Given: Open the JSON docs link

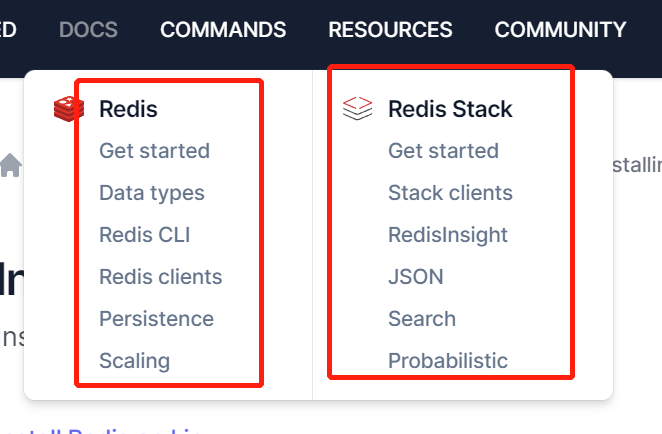Looking at the screenshot, I should tap(416, 277).
